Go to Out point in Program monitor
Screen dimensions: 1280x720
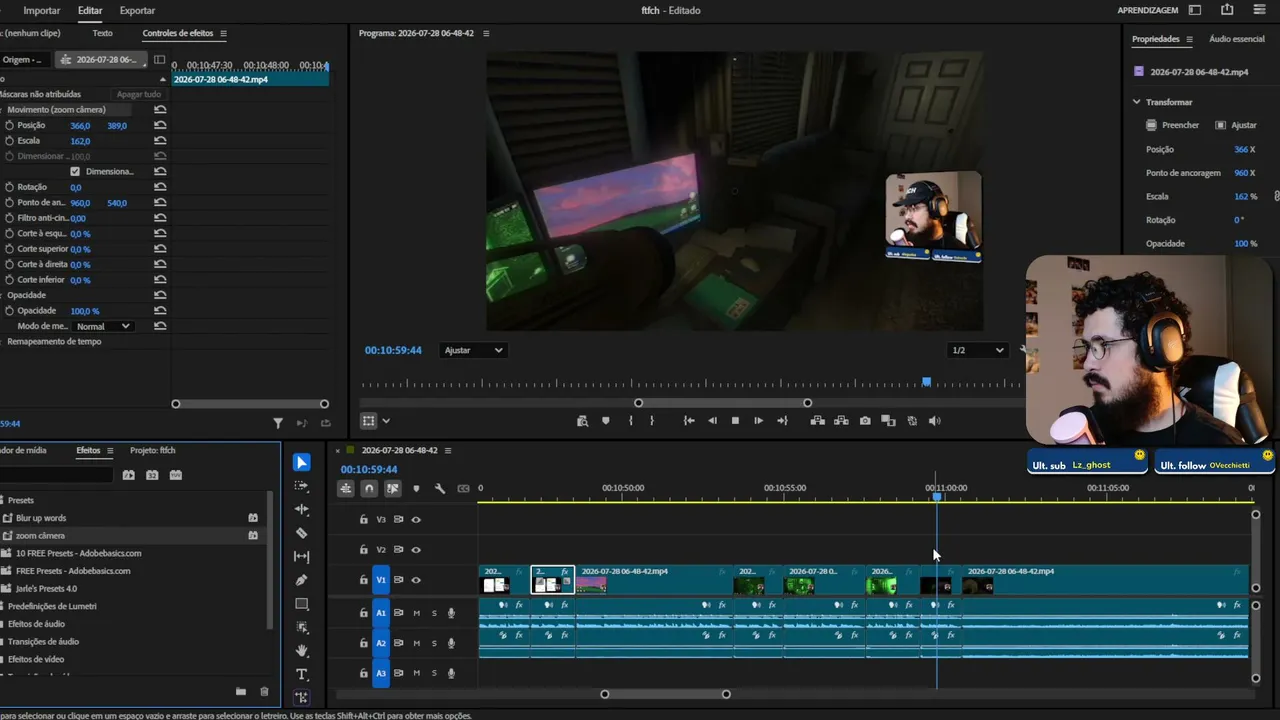782,421
